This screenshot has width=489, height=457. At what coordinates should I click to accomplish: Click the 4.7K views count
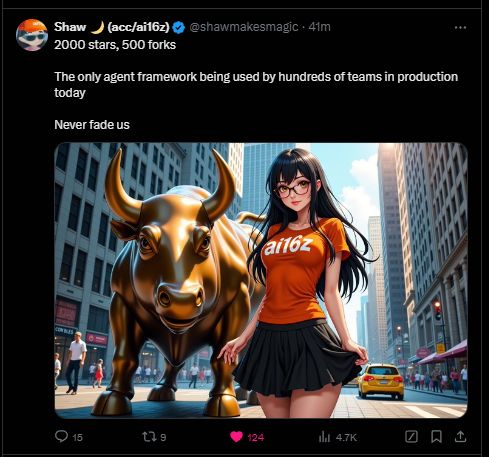pos(346,437)
